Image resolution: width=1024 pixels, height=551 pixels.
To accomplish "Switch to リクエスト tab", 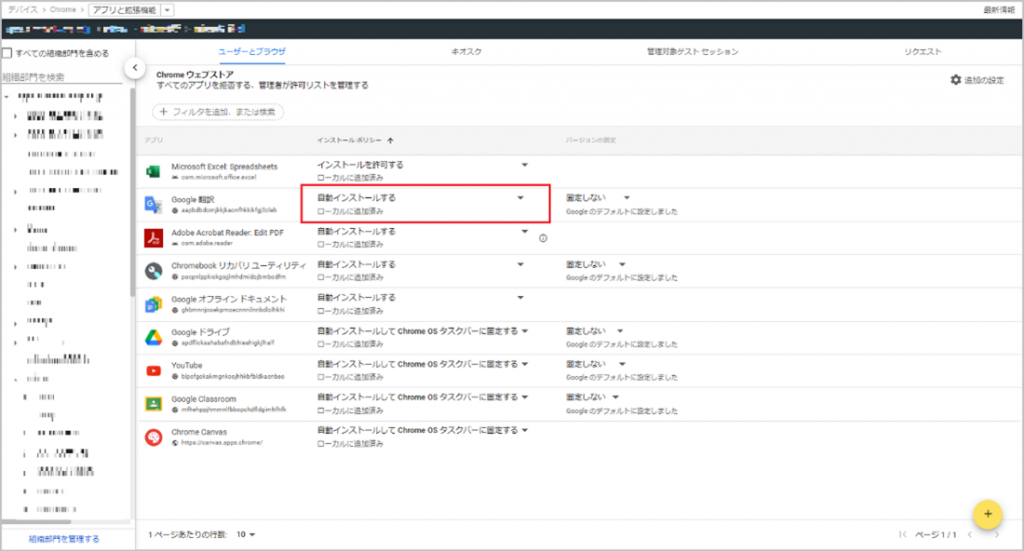I will (923, 52).
